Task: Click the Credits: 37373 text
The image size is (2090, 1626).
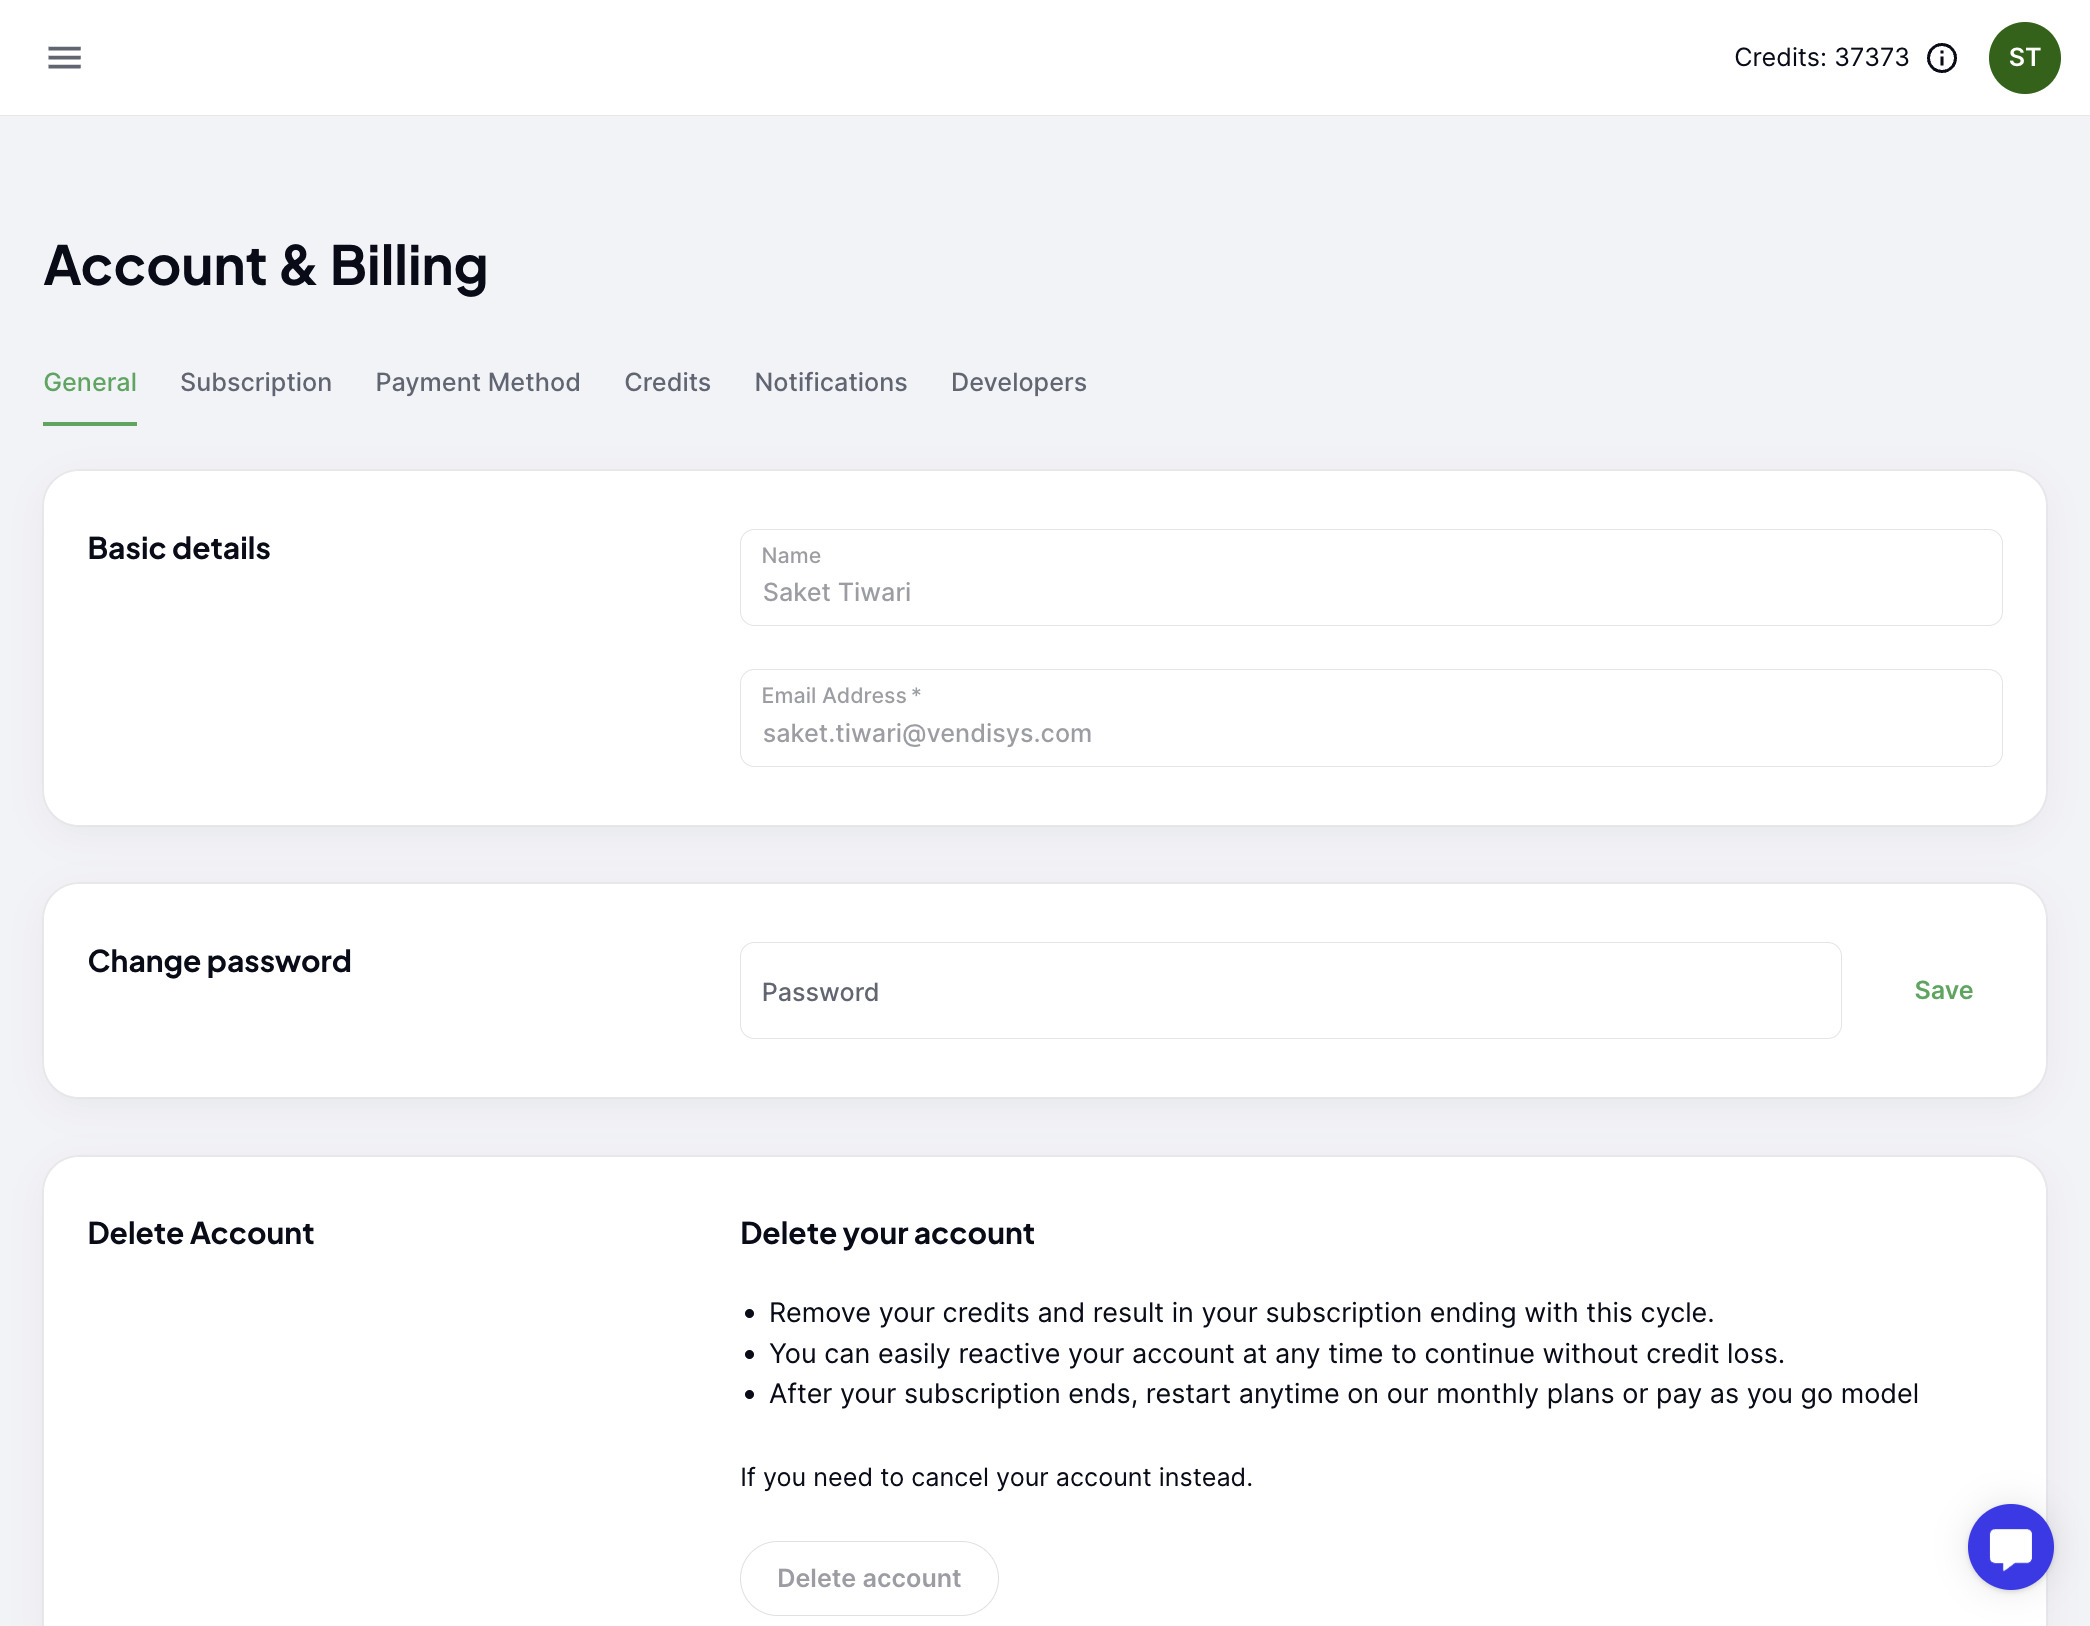Action: click(x=1821, y=58)
